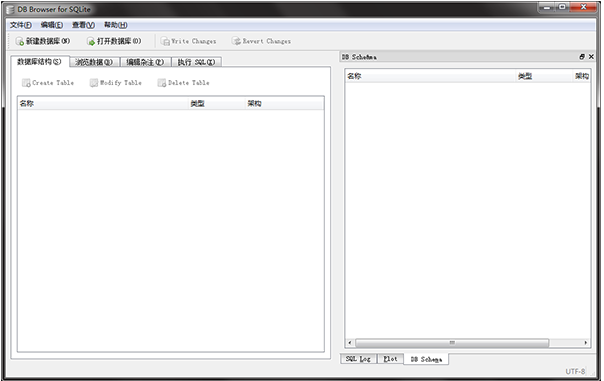Click the Create Table button

click(x=48, y=83)
